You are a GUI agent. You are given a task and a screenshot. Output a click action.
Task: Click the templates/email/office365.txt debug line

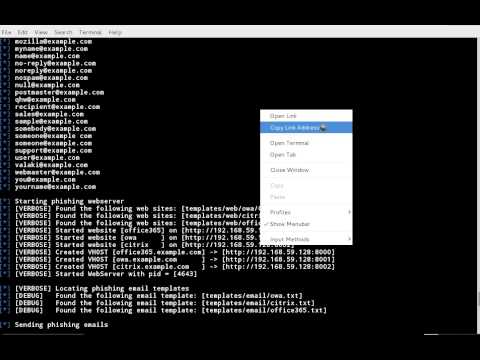point(171,311)
